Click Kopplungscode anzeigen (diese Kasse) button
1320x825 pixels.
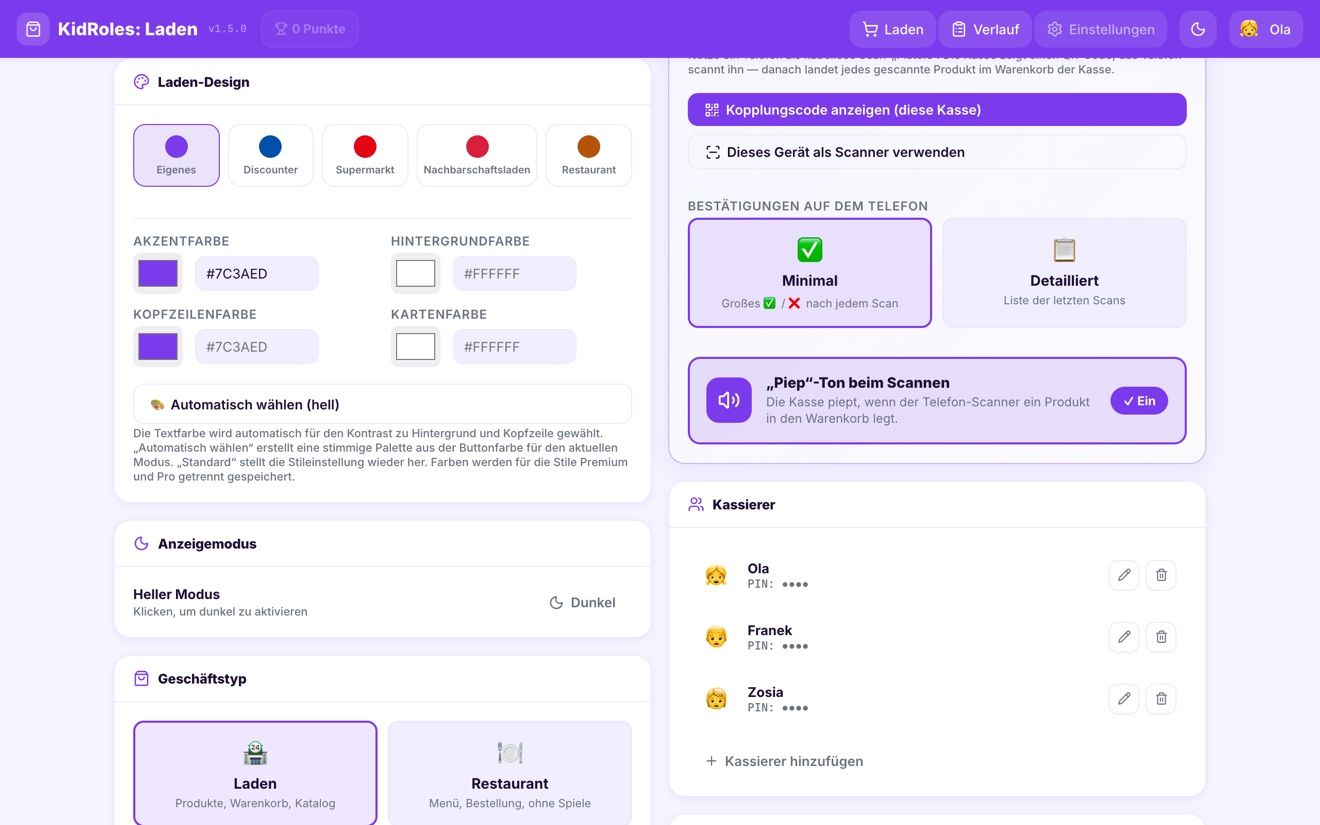937,110
